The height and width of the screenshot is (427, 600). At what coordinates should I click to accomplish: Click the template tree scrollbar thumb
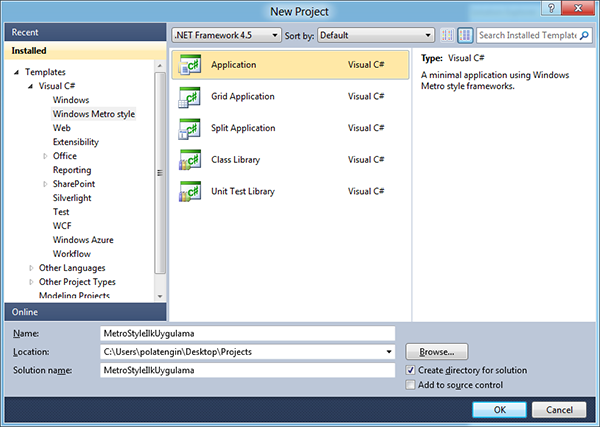point(160,173)
